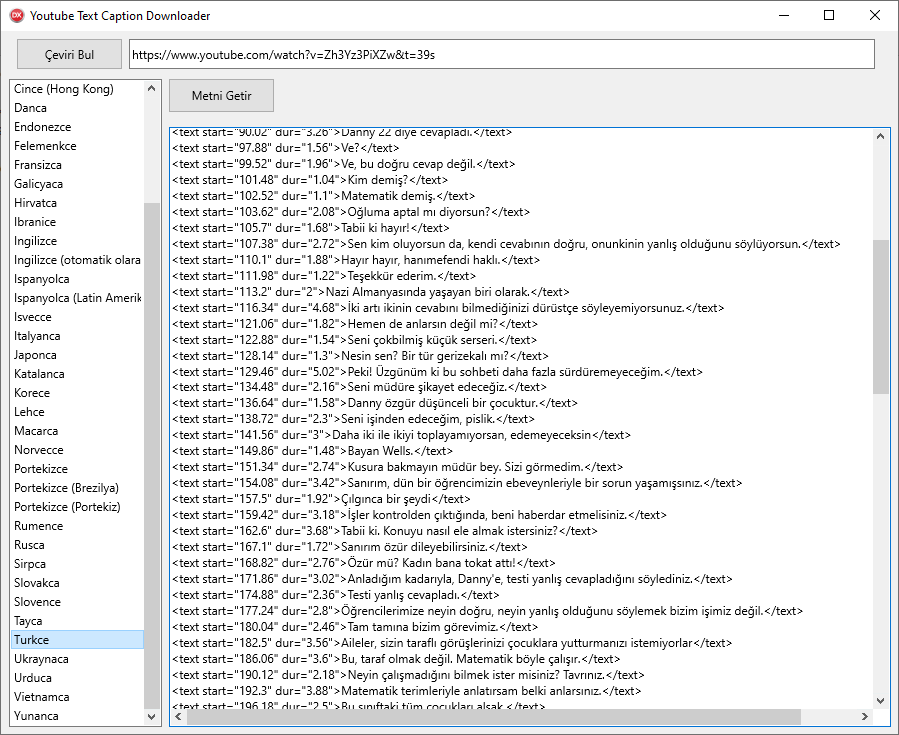This screenshot has height=735, width=899.
Task: Click the Metni Getir button
Action: (x=221, y=96)
